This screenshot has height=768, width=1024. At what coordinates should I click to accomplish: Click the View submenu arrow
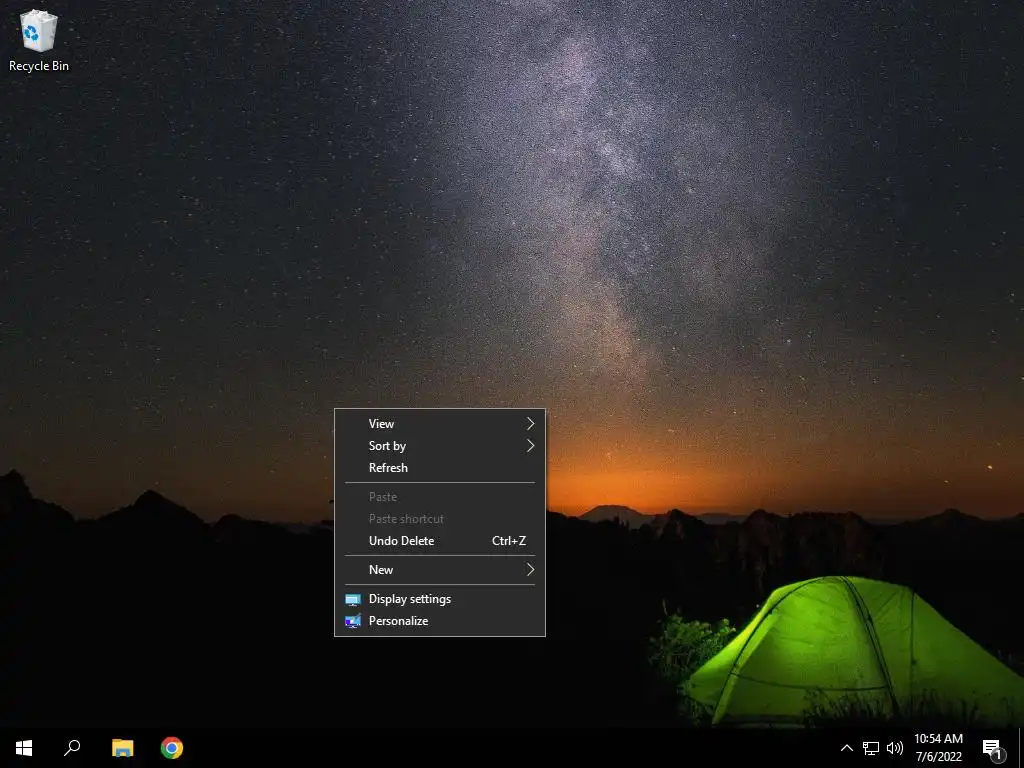(530, 424)
